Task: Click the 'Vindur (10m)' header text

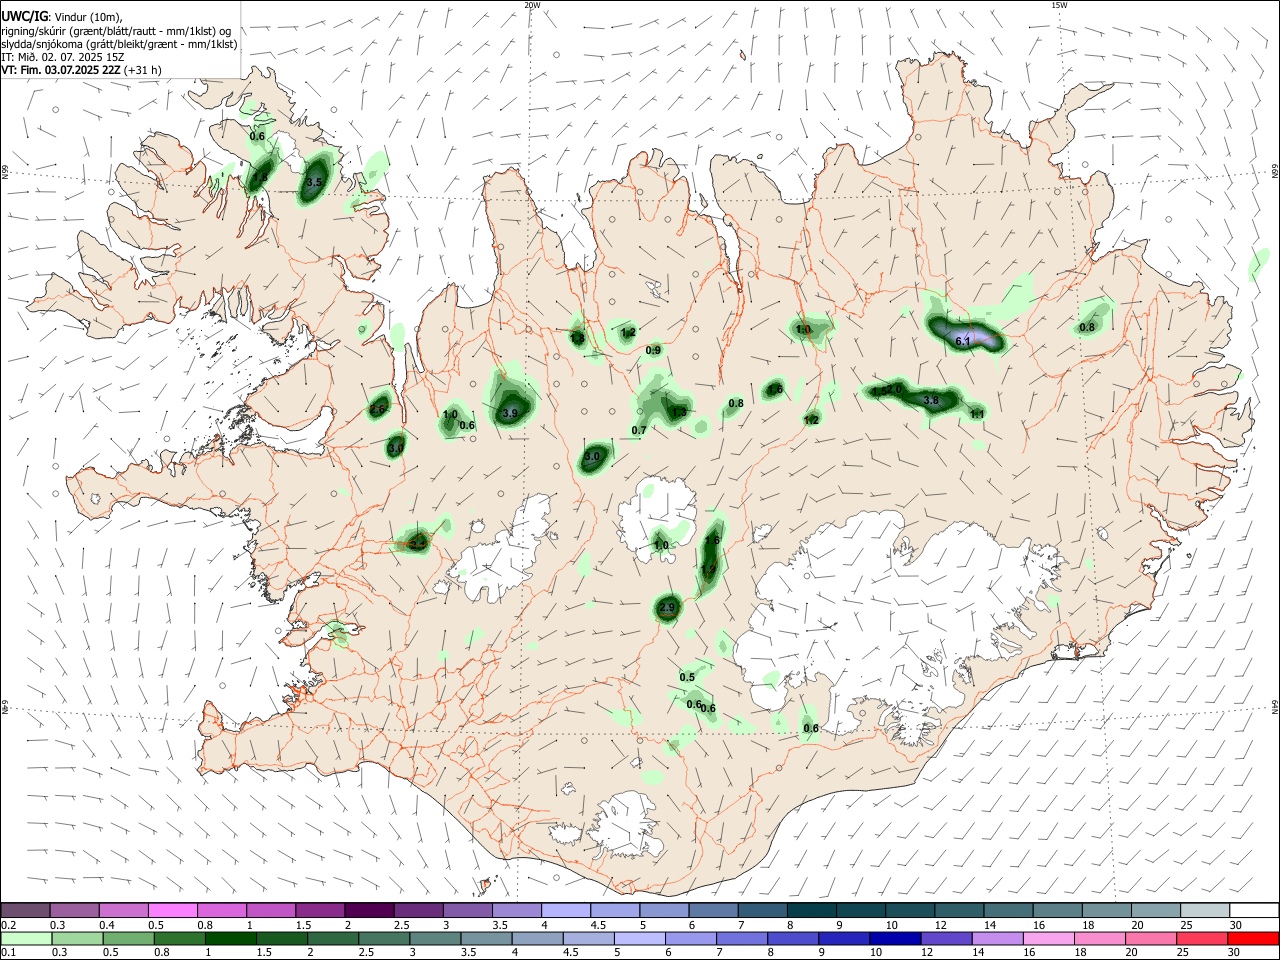Action: 88,16
